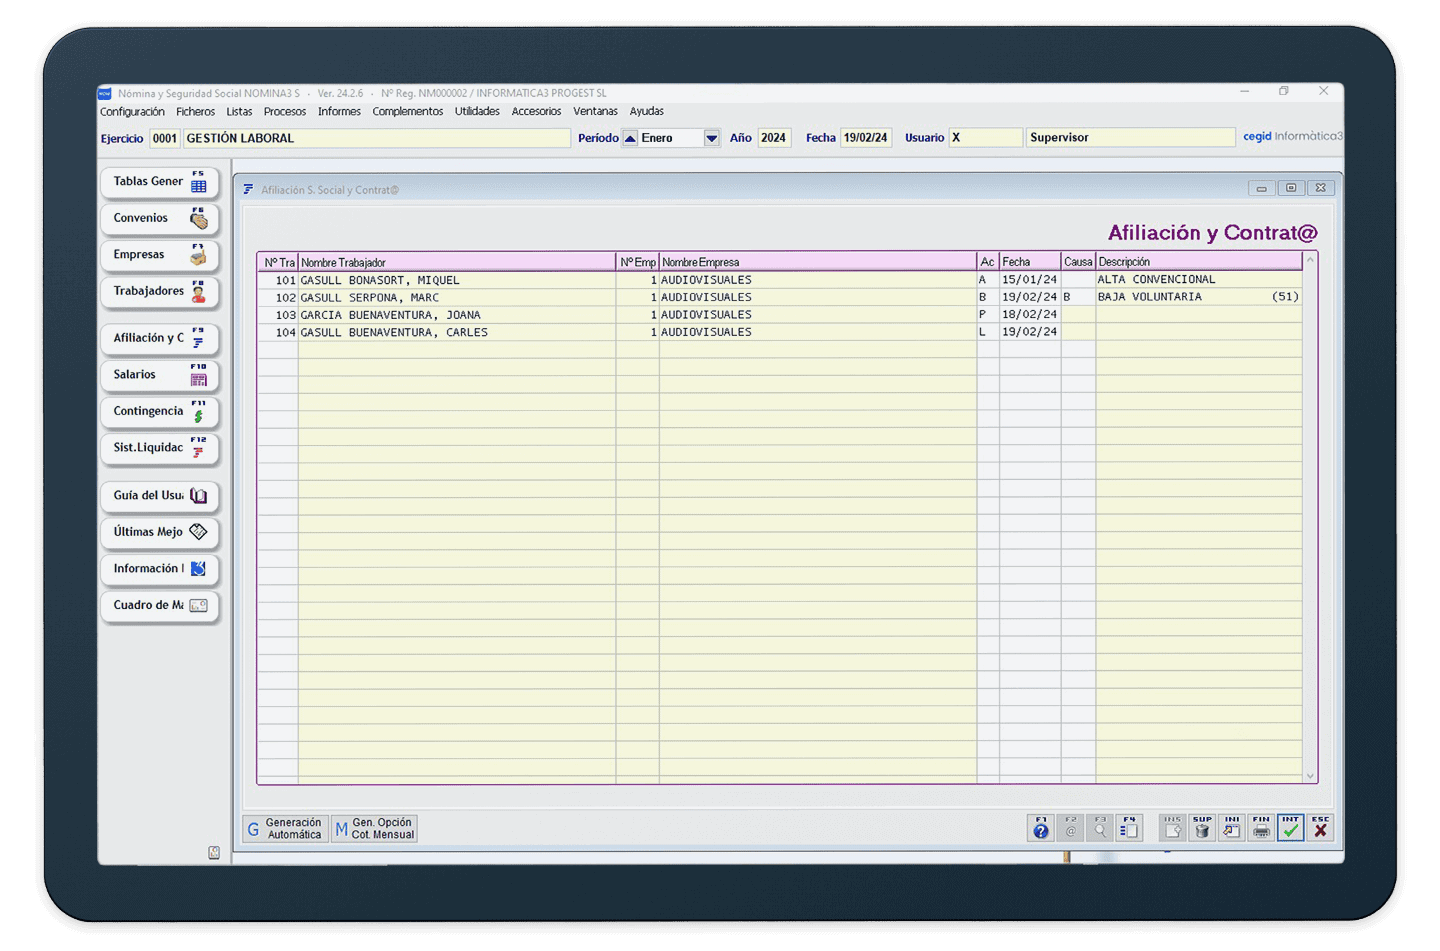
Task: Cancel with the ESC red X icon
Action: pos(1320,828)
